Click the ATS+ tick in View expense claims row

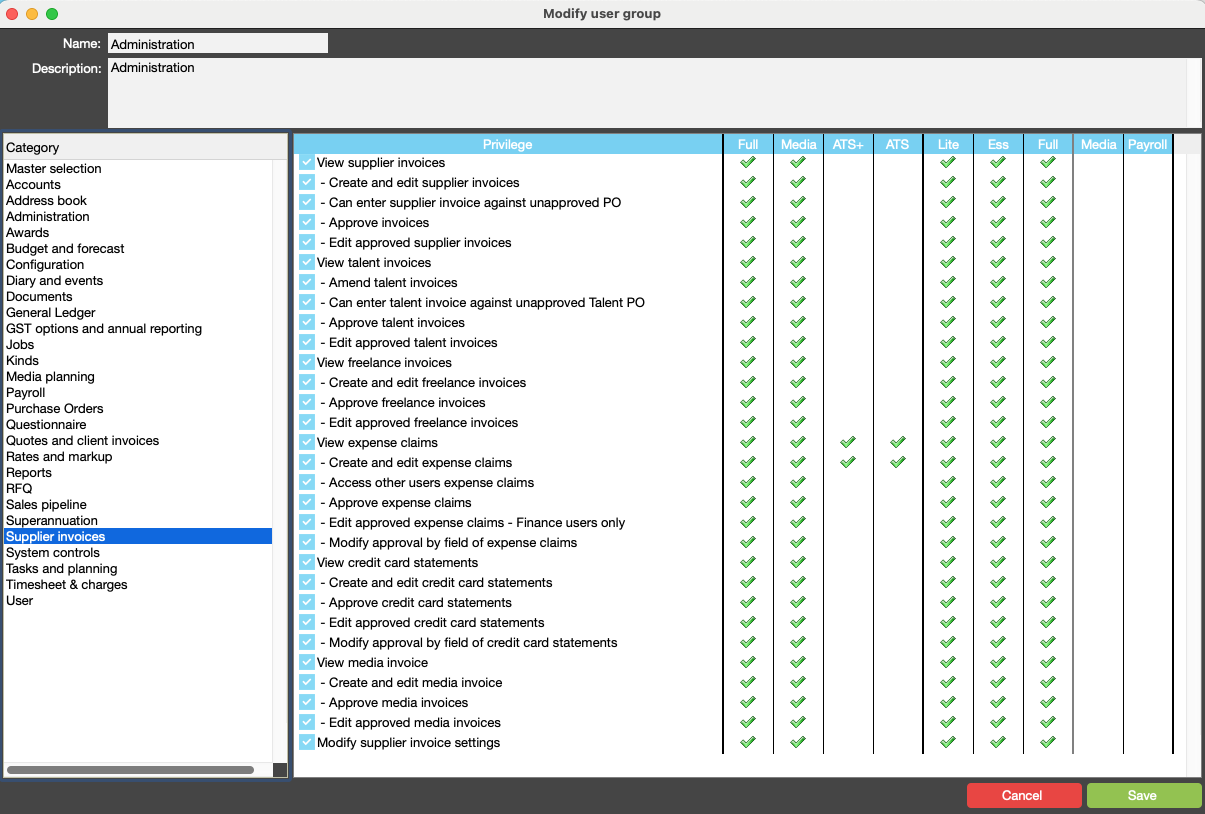click(848, 442)
